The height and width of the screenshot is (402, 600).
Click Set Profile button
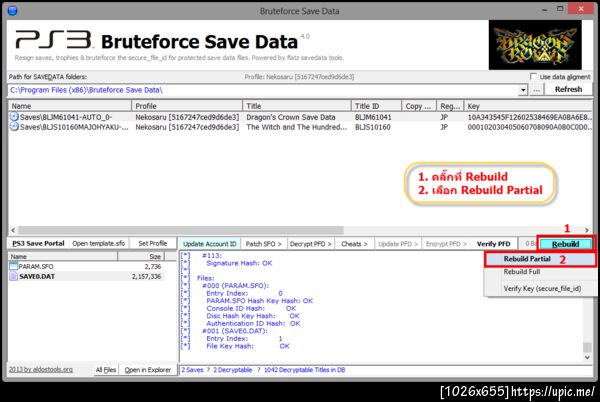pos(153,243)
